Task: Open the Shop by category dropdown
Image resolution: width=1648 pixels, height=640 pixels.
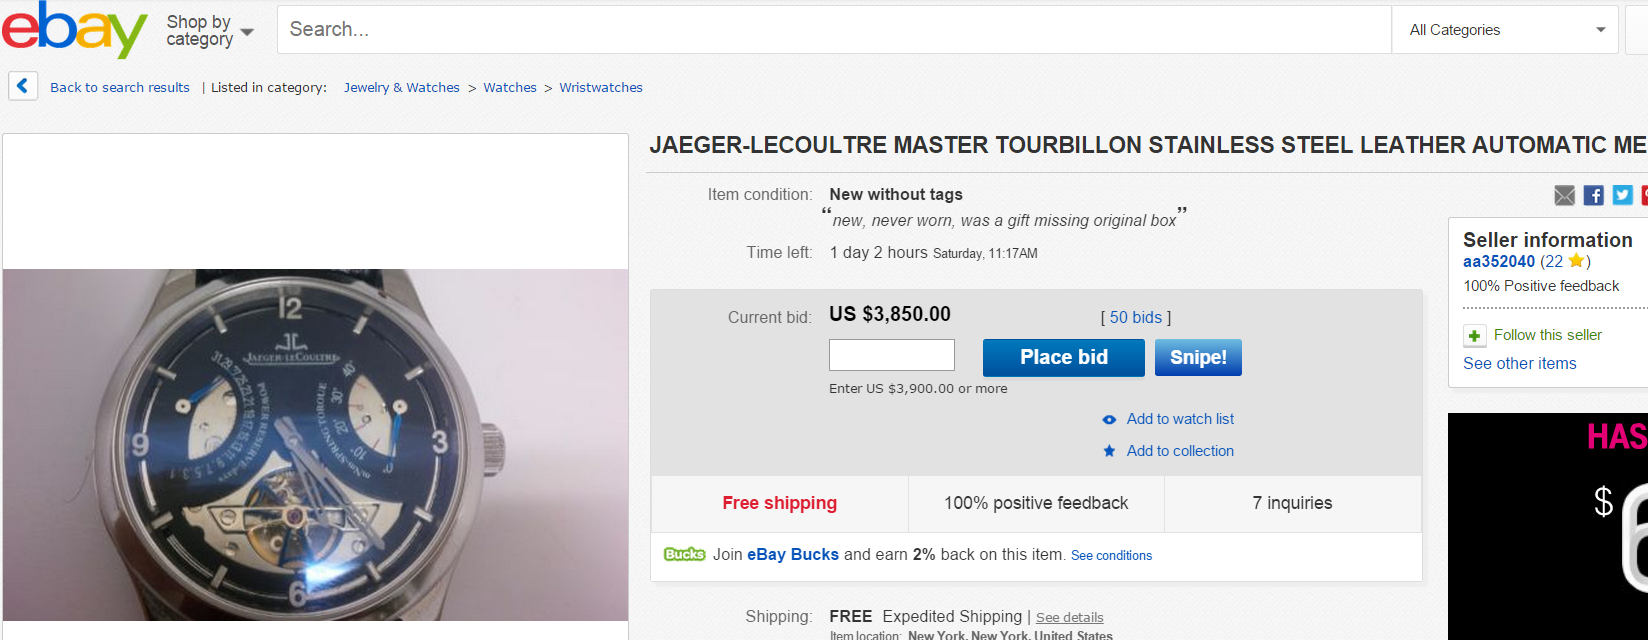Action: coord(210,31)
